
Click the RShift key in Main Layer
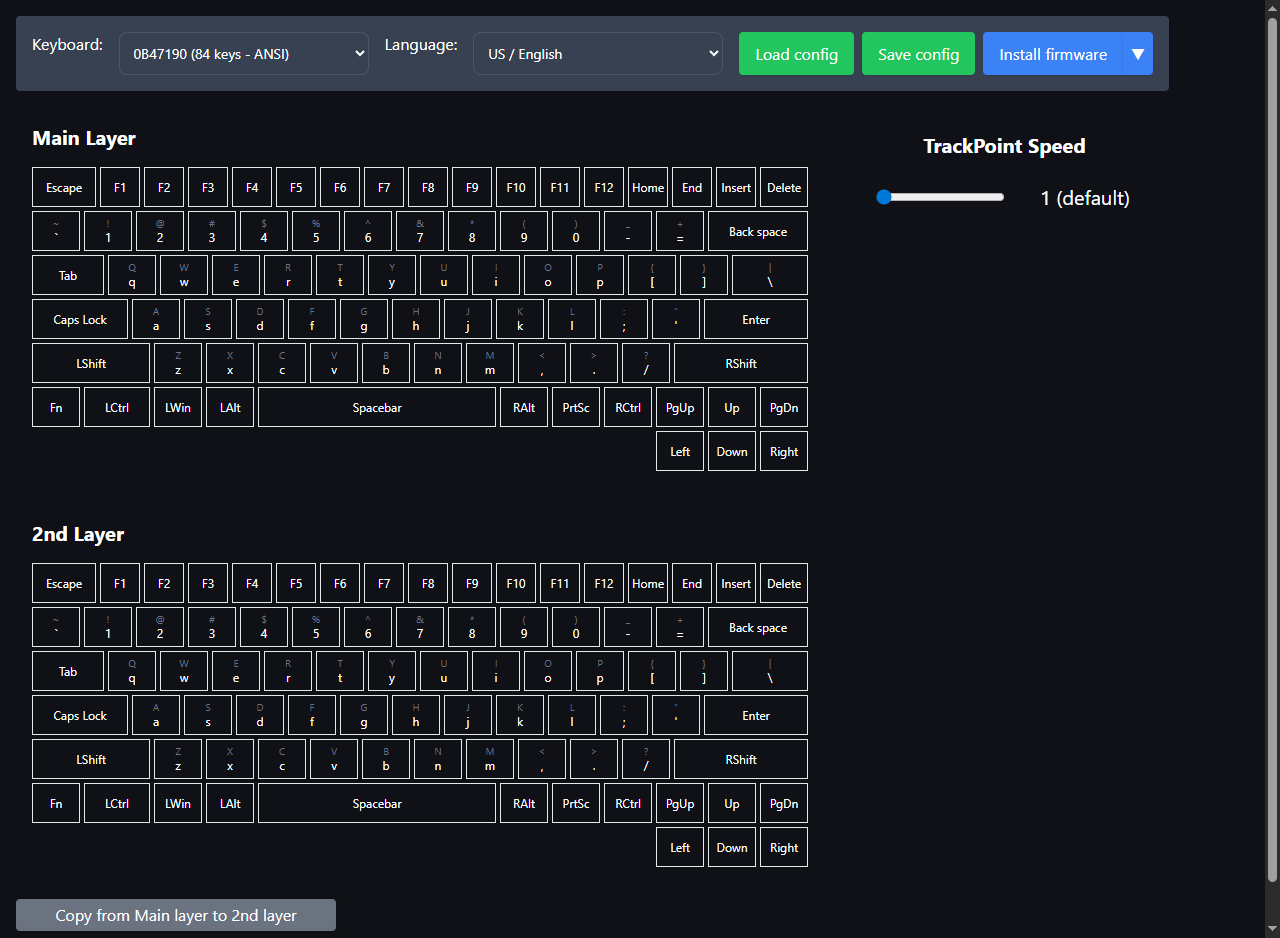click(741, 364)
